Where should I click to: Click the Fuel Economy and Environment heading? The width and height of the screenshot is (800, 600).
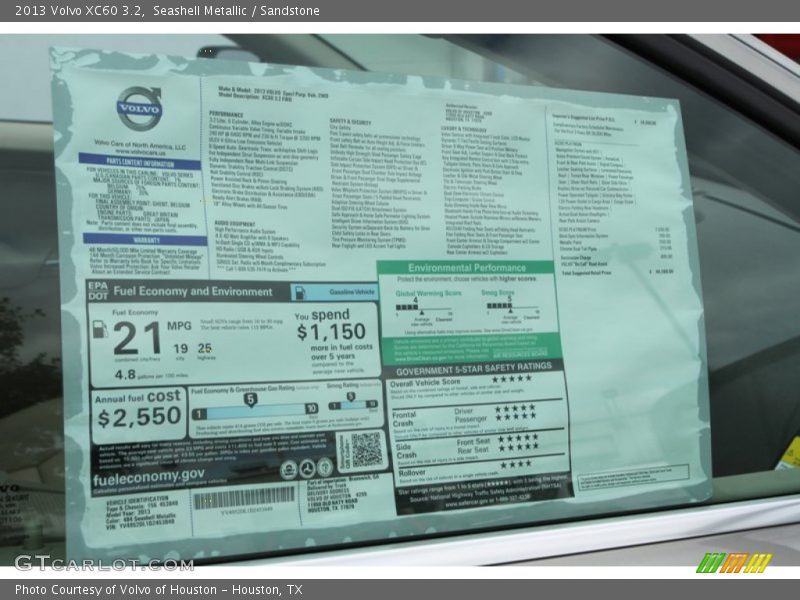(192, 291)
